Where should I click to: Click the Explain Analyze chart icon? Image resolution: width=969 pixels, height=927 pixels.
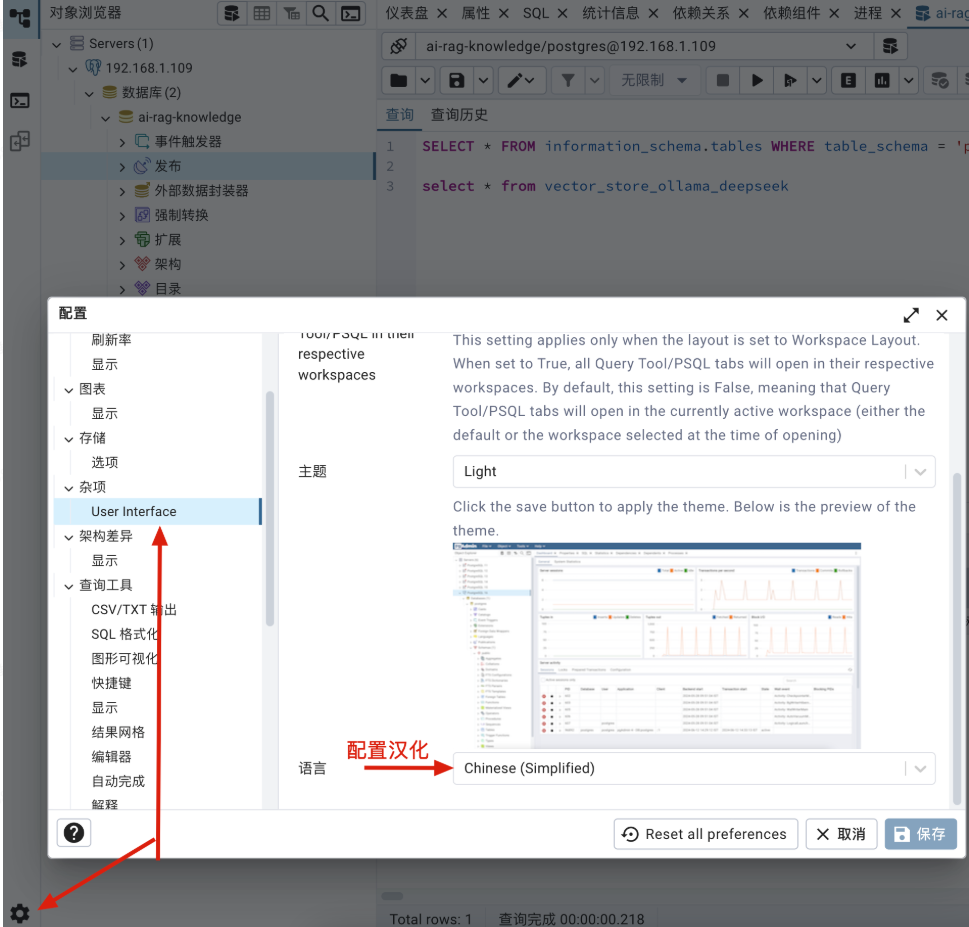point(882,80)
